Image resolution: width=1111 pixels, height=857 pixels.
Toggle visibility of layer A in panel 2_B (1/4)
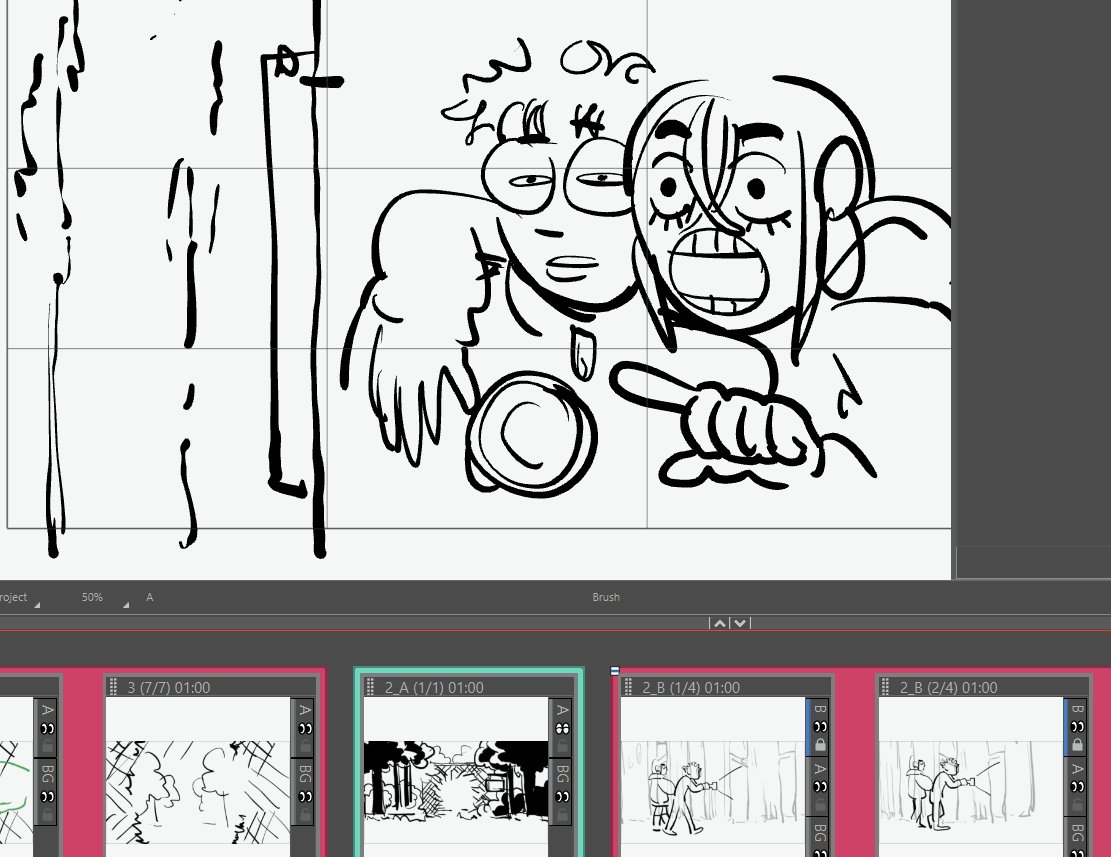pyautogui.click(x=820, y=787)
